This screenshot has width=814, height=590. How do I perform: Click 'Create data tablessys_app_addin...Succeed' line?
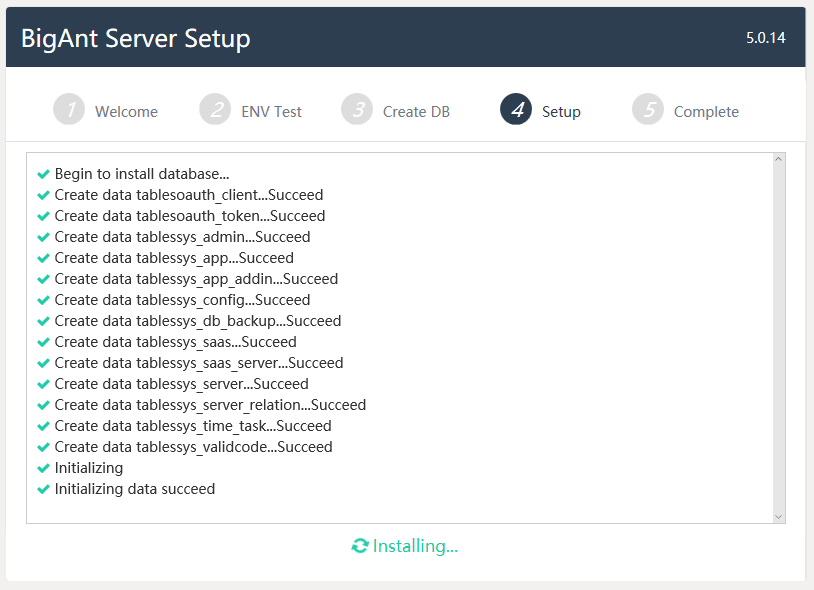(196, 279)
